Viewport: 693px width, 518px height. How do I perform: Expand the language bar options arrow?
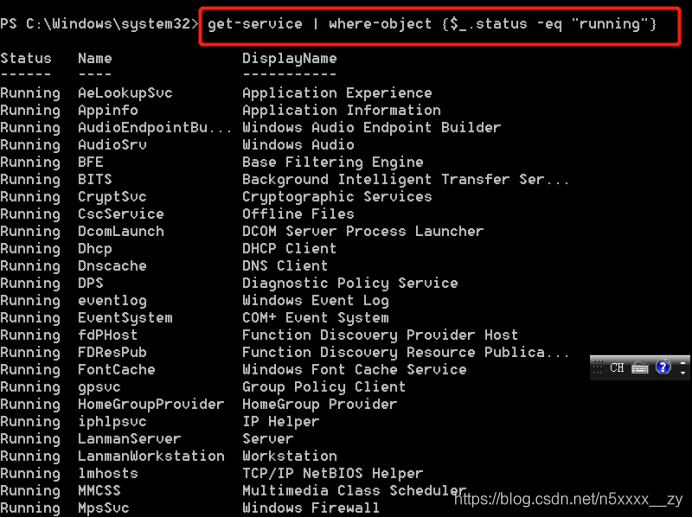[x=683, y=373]
